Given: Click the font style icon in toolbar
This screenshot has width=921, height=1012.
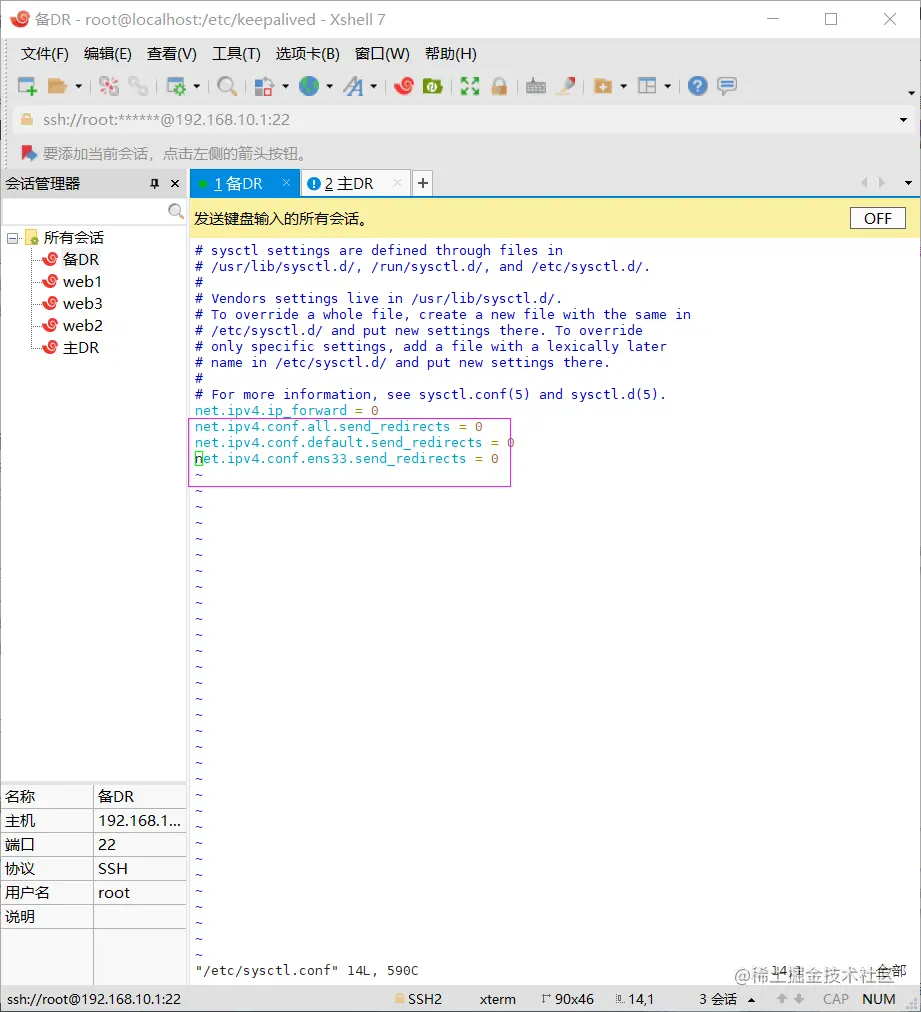Looking at the screenshot, I should 353,86.
